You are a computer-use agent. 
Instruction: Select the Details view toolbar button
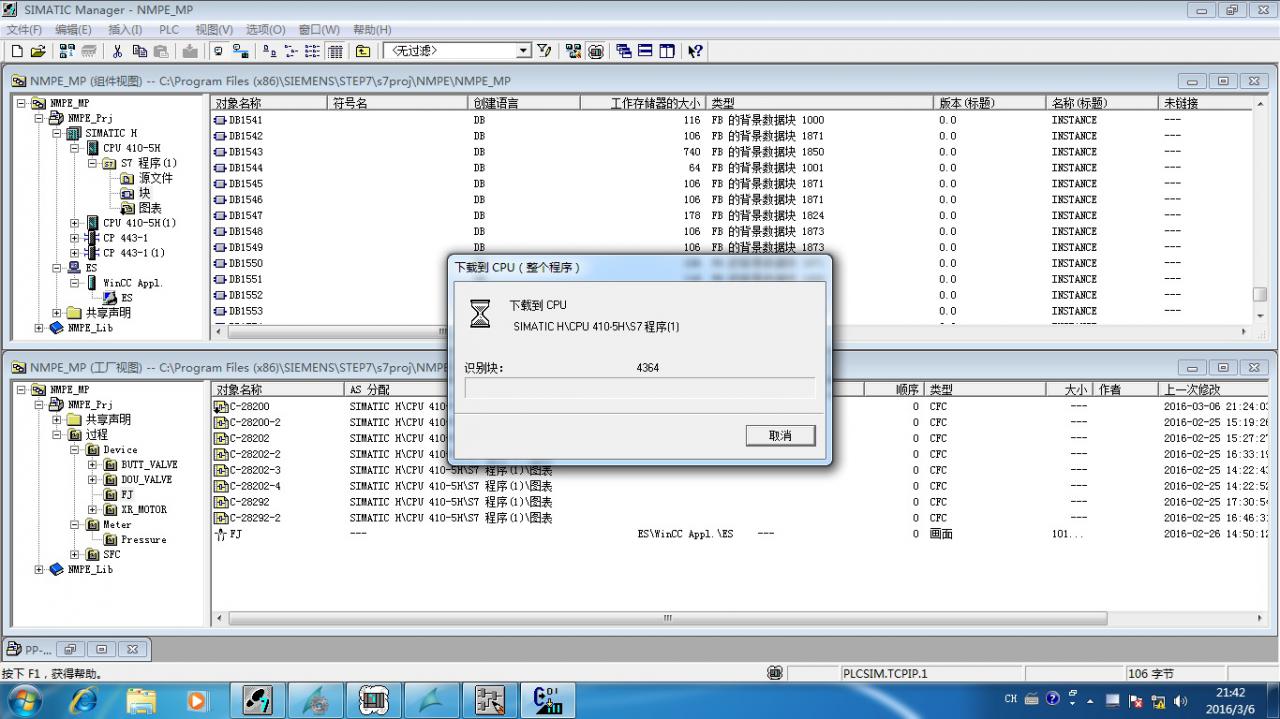(335, 51)
